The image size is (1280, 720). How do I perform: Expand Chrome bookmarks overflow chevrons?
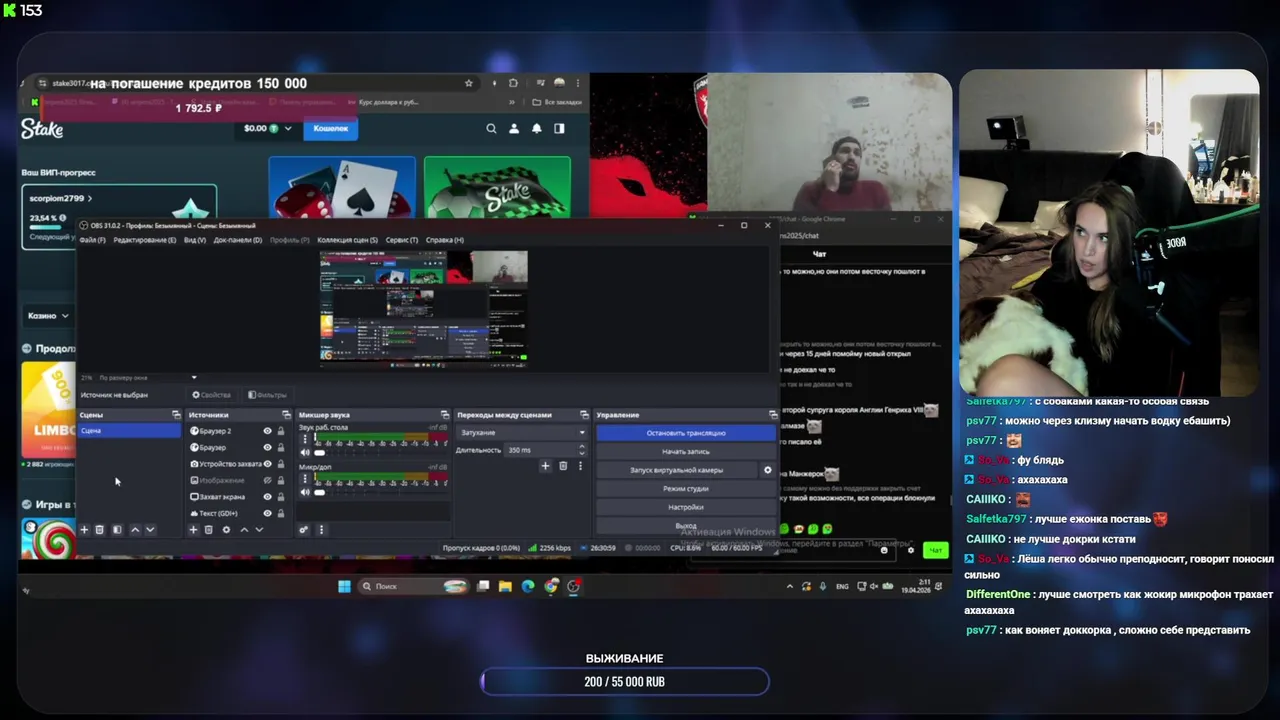click(512, 102)
